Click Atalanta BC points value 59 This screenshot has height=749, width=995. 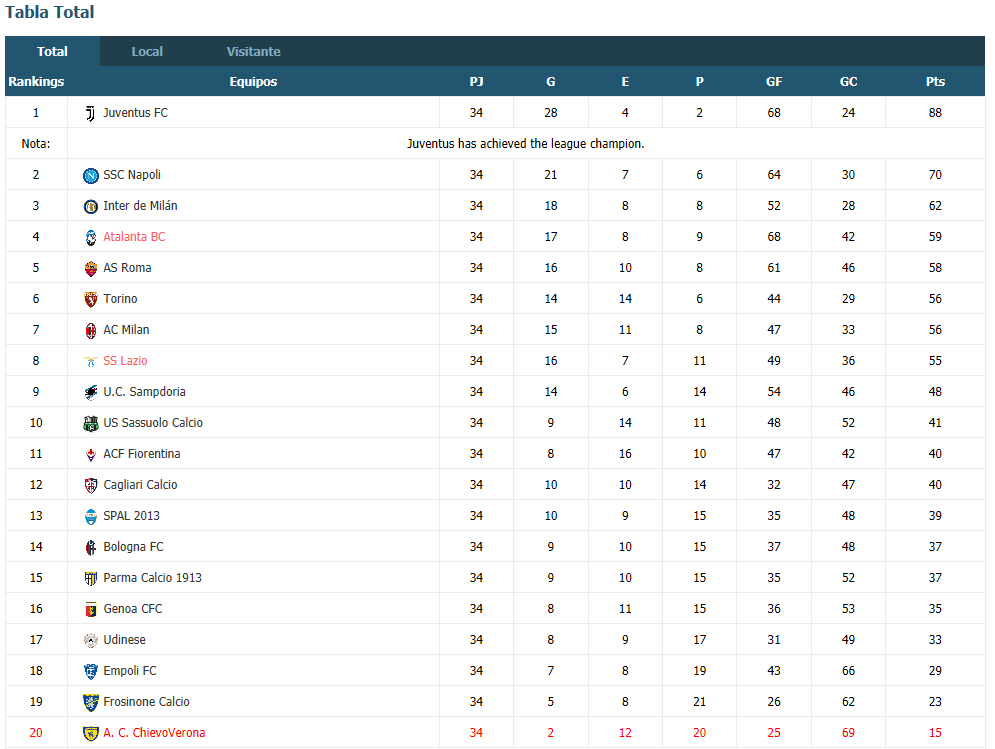[x=935, y=237]
